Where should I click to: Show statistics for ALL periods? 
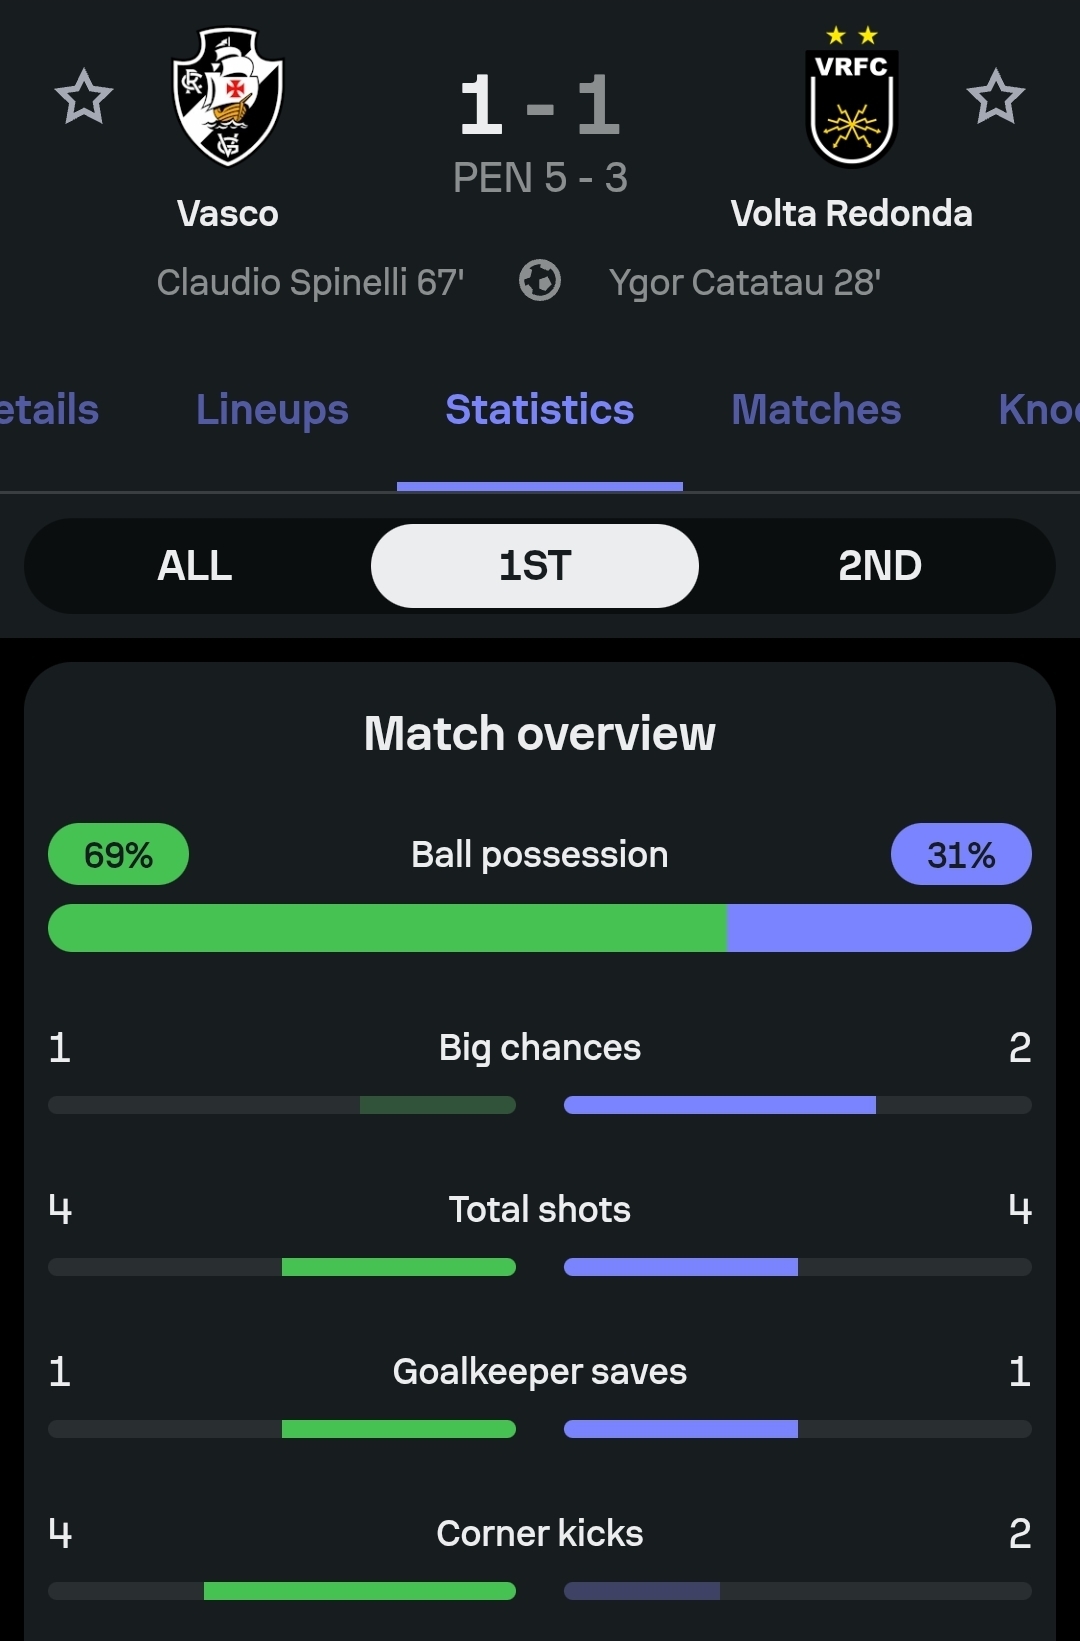(195, 566)
